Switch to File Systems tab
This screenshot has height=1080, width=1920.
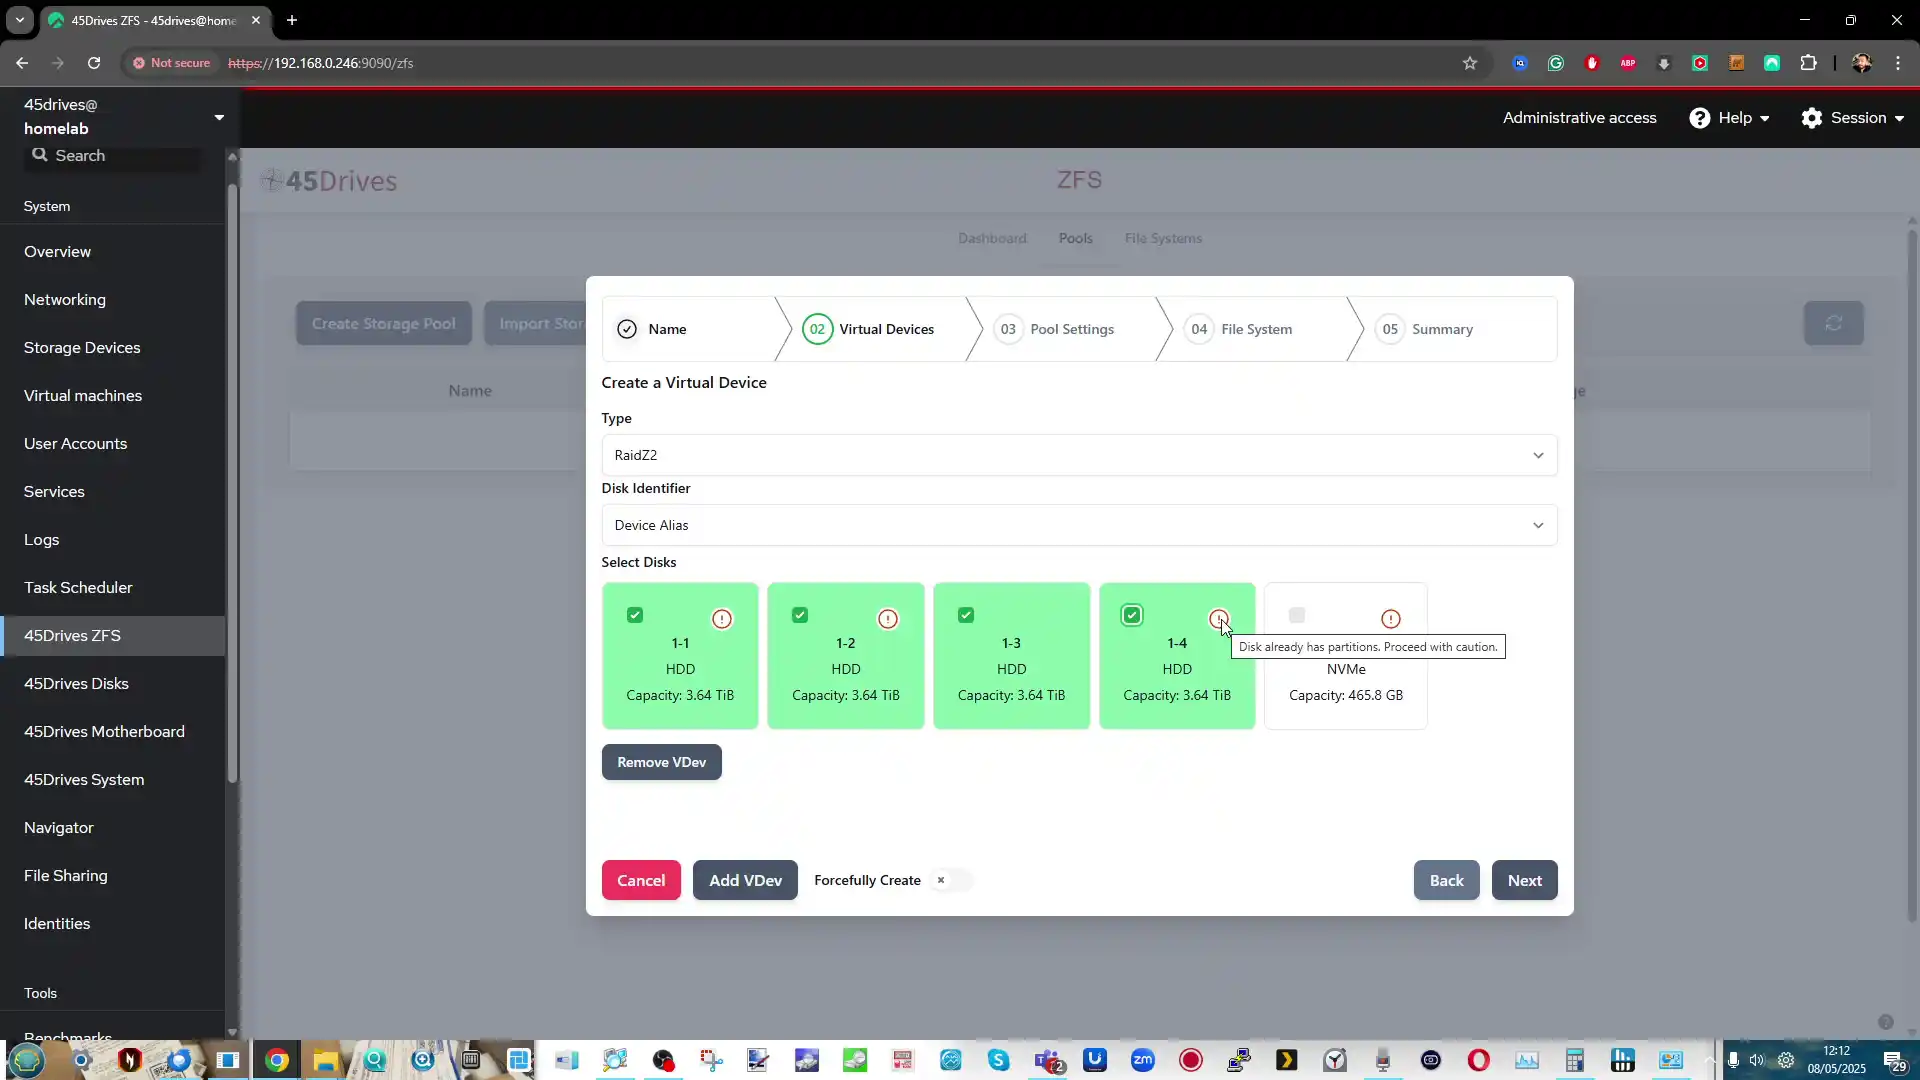point(1163,238)
